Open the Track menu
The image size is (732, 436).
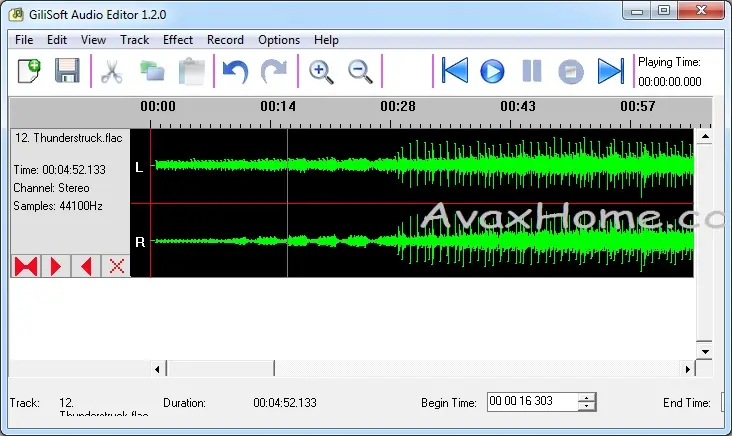134,40
